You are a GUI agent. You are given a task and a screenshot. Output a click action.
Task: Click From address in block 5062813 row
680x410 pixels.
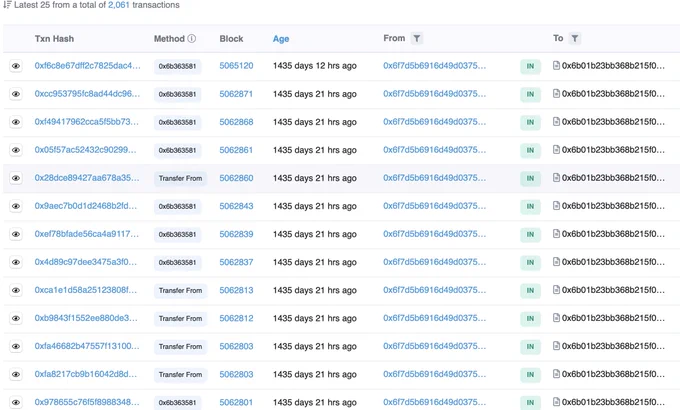[435, 290]
